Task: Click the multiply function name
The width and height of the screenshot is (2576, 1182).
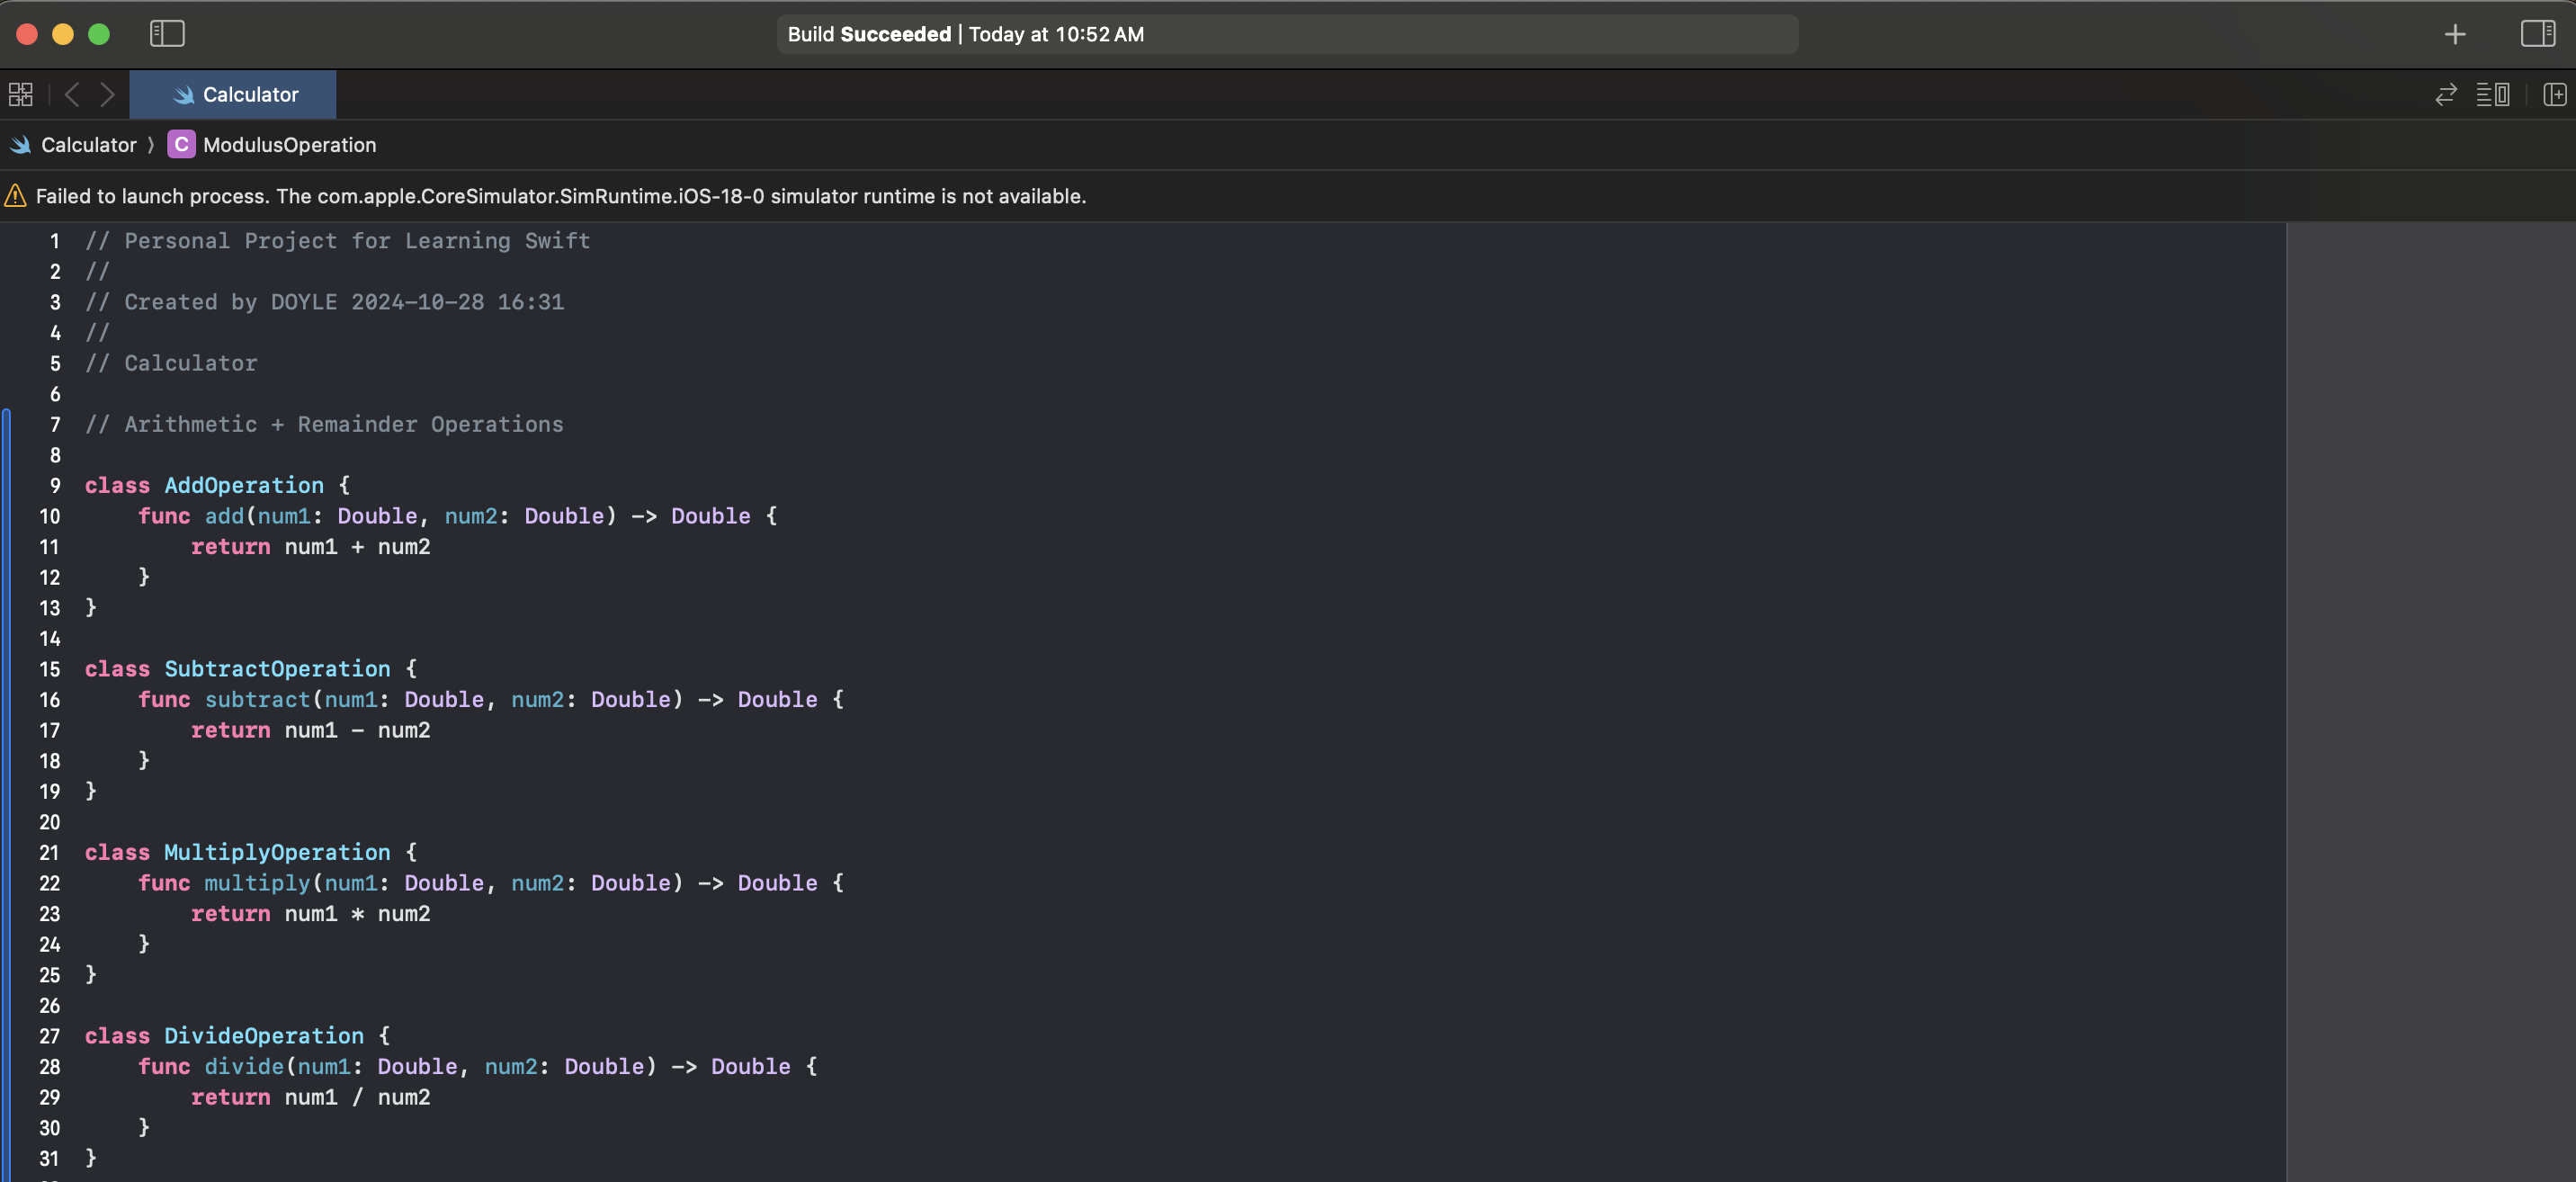Action: coord(257,883)
